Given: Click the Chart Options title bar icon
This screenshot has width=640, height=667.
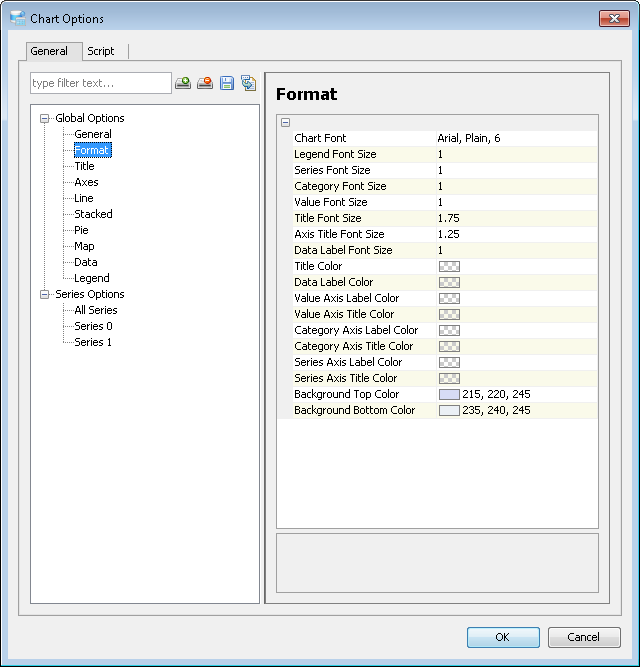Looking at the screenshot, I should pos(18,19).
